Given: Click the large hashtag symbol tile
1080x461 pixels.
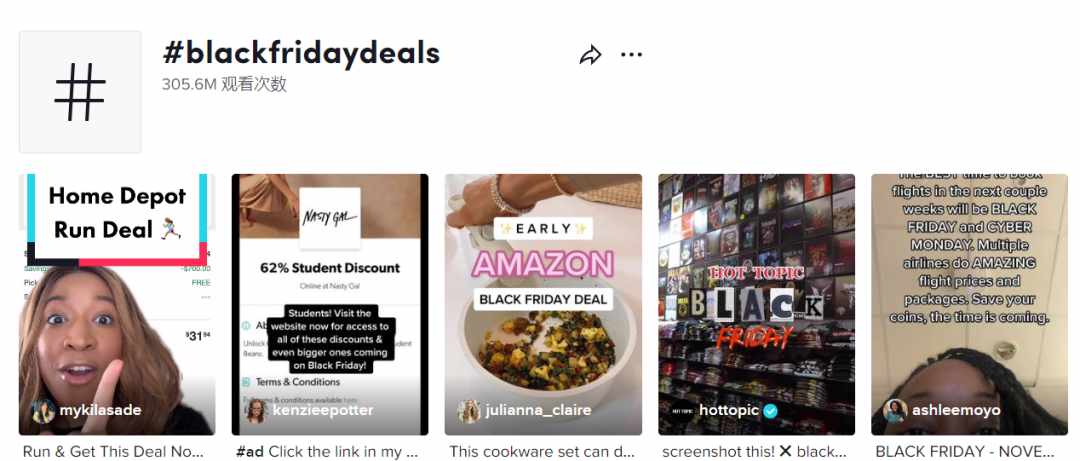Looking at the screenshot, I should click(x=80, y=92).
